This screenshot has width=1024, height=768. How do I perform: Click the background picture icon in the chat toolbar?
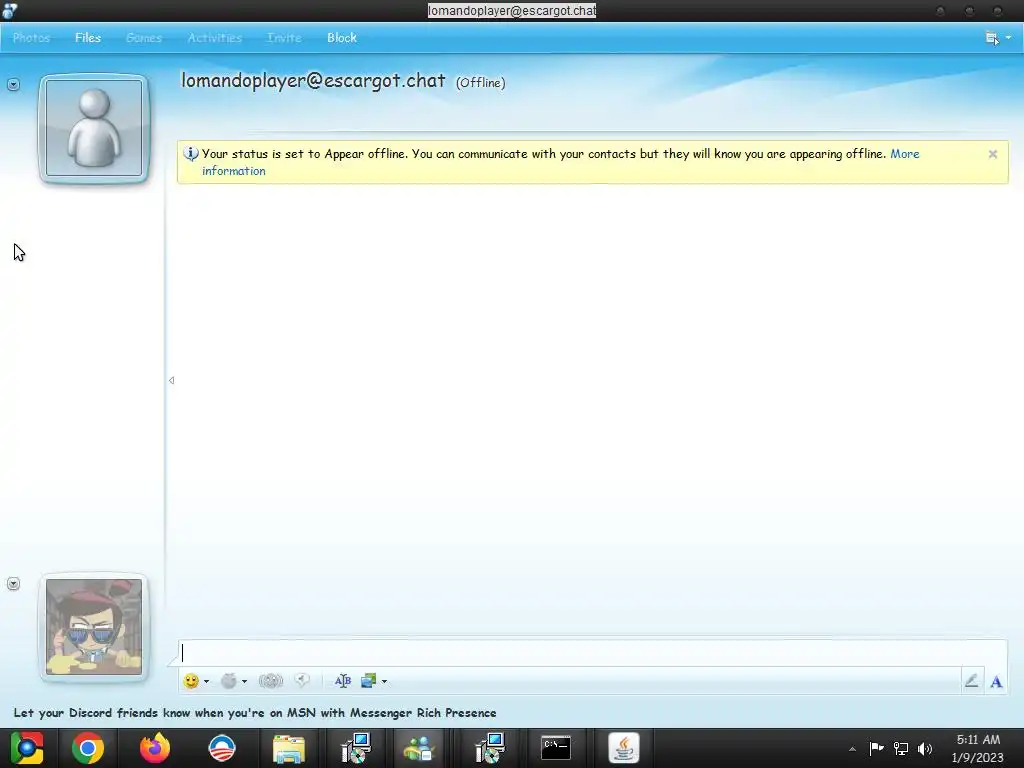pos(368,681)
